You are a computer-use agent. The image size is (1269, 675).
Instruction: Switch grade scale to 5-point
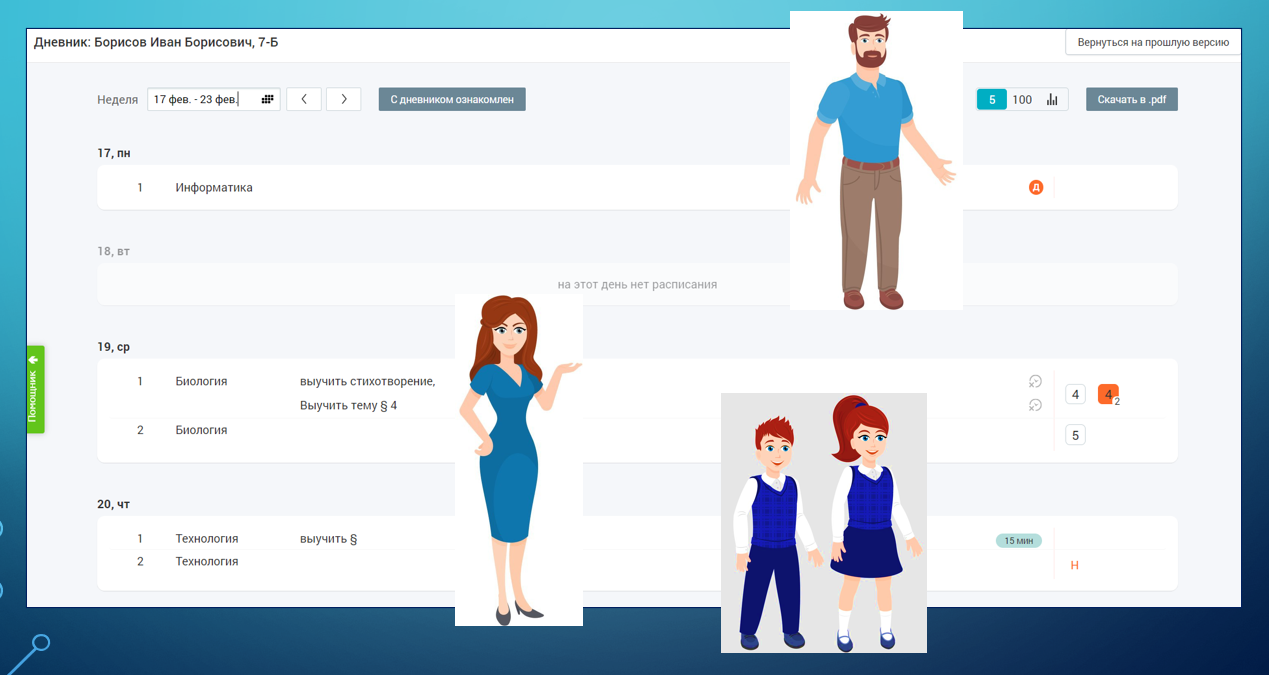(992, 100)
